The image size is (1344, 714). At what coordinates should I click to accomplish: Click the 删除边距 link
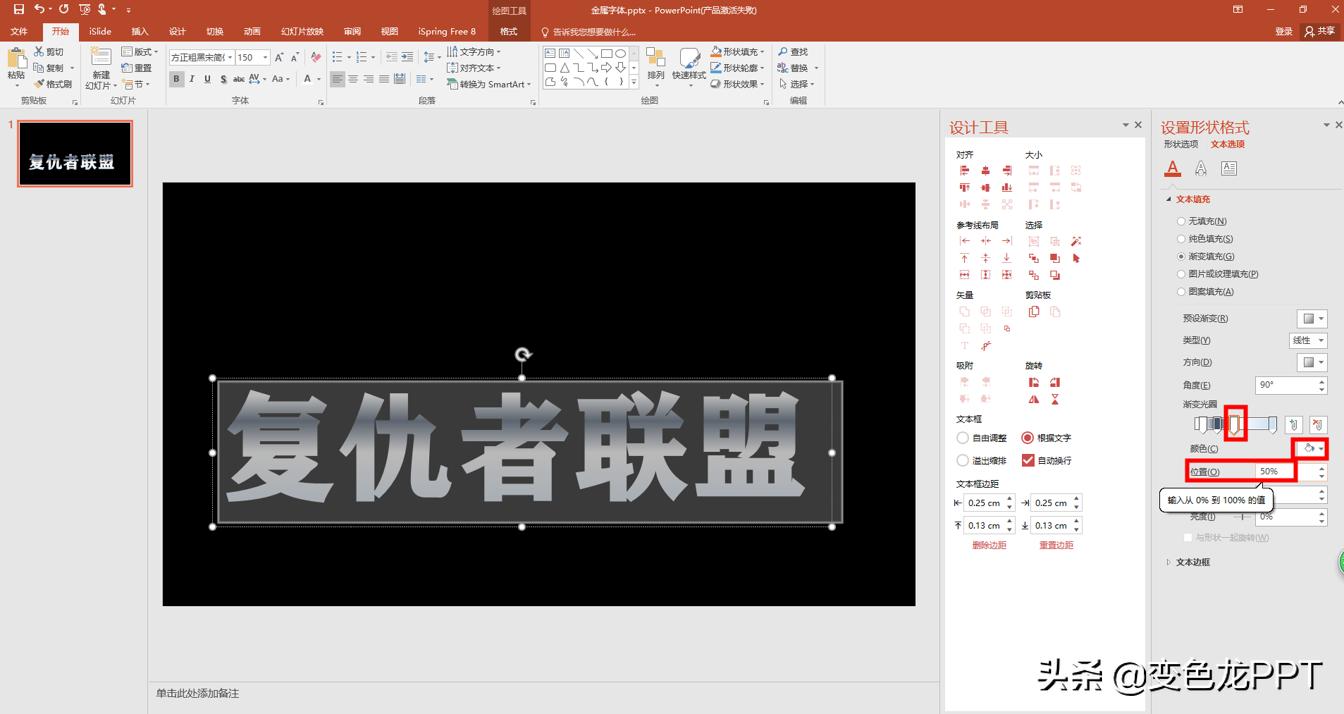(988, 545)
